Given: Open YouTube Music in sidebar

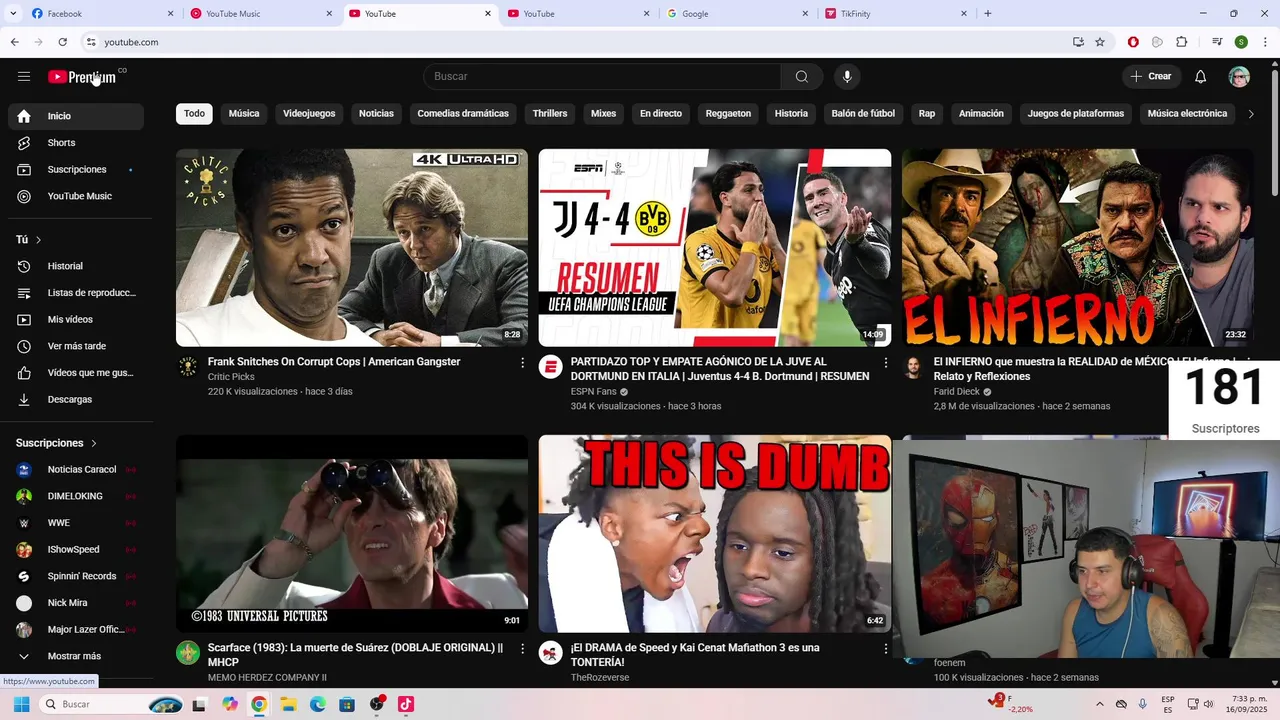Looking at the screenshot, I should (x=76, y=196).
